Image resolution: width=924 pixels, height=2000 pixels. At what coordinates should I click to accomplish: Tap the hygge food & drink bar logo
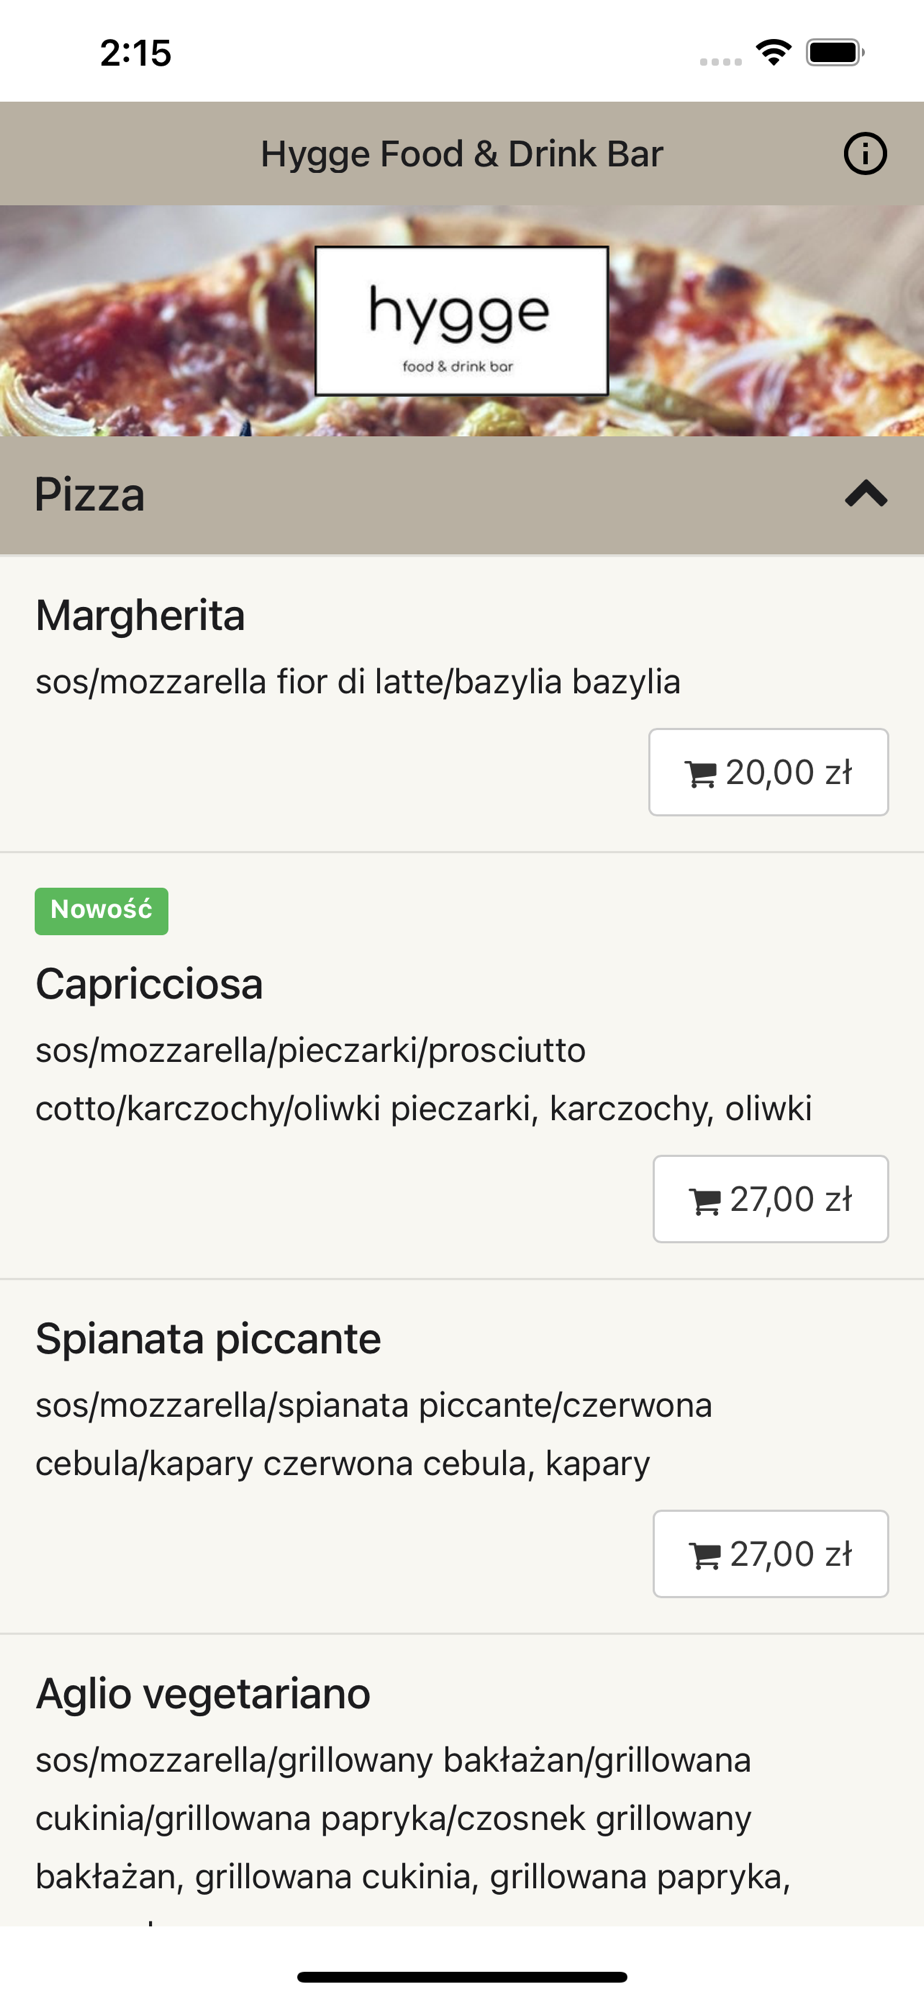click(x=461, y=321)
